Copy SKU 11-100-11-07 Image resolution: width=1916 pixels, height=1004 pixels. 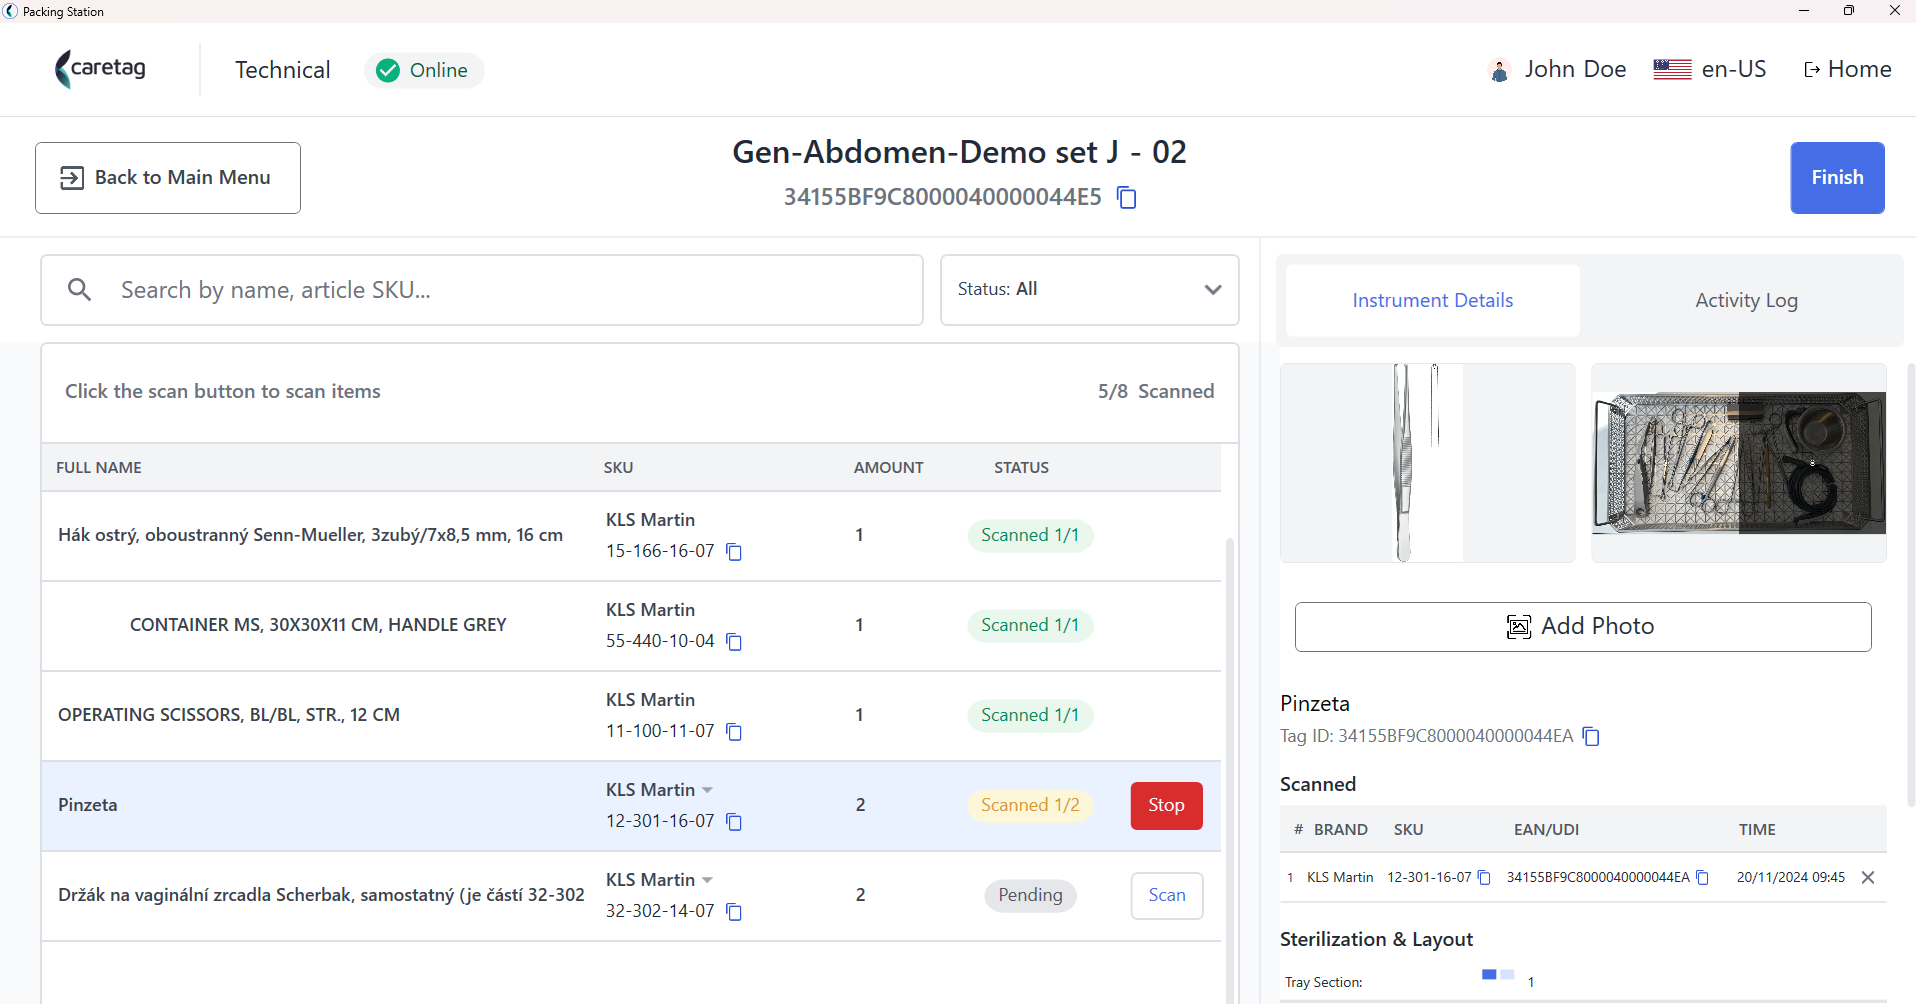(x=734, y=732)
